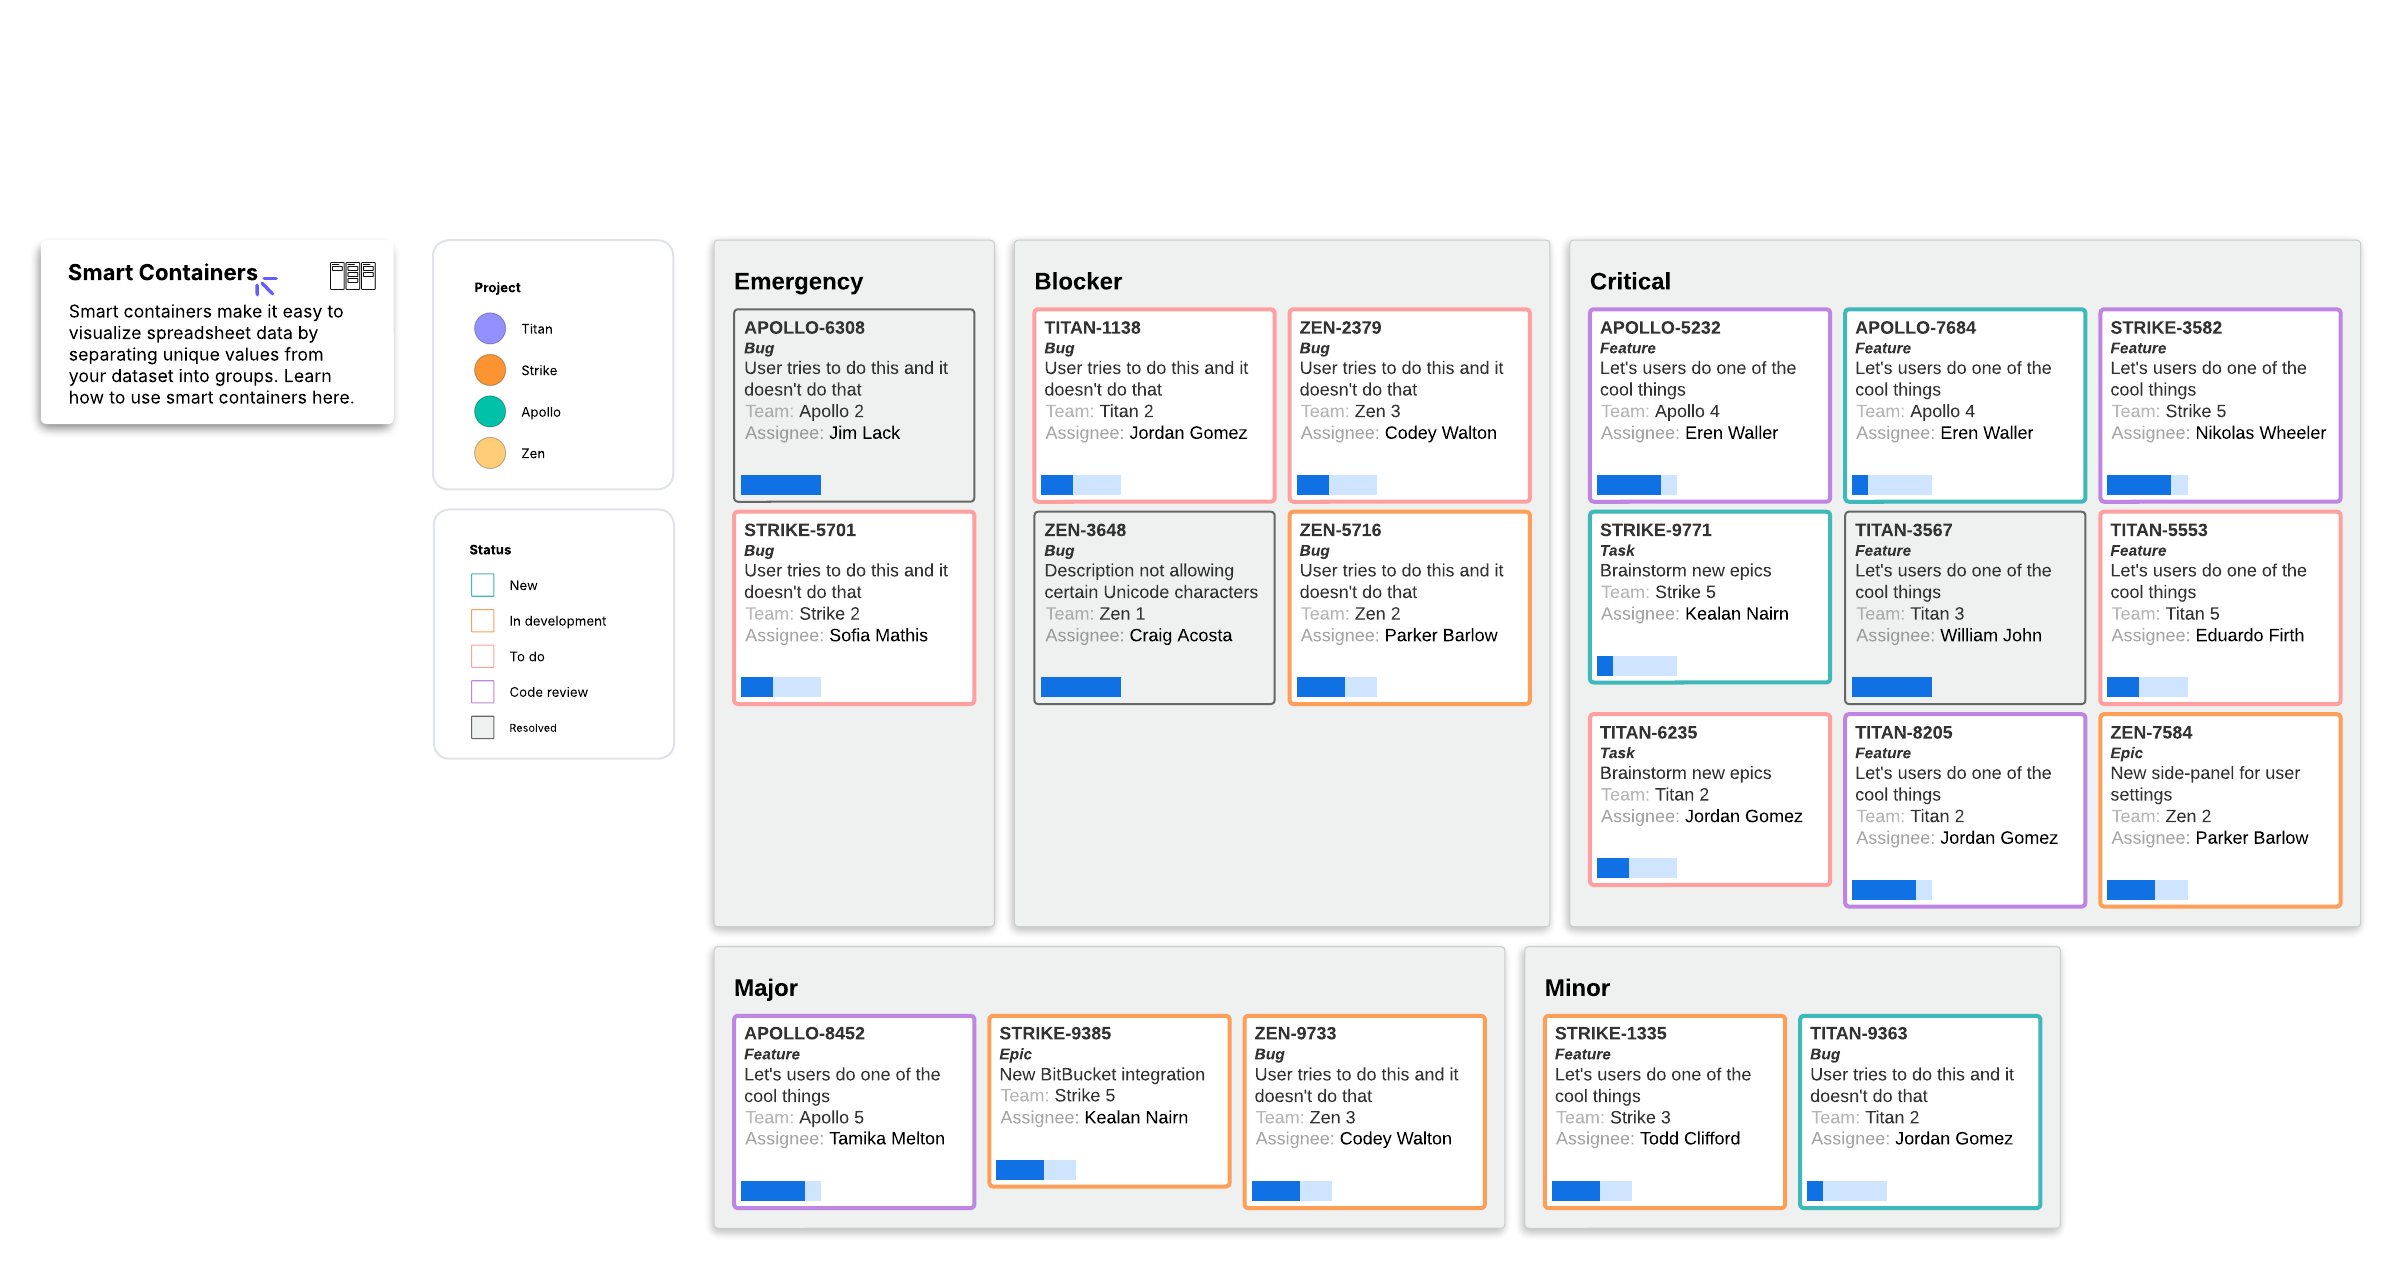This screenshot has width=2400, height=1288.
Task: Click the To do status box
Action: pyautogui.click(x=483, y=656)
